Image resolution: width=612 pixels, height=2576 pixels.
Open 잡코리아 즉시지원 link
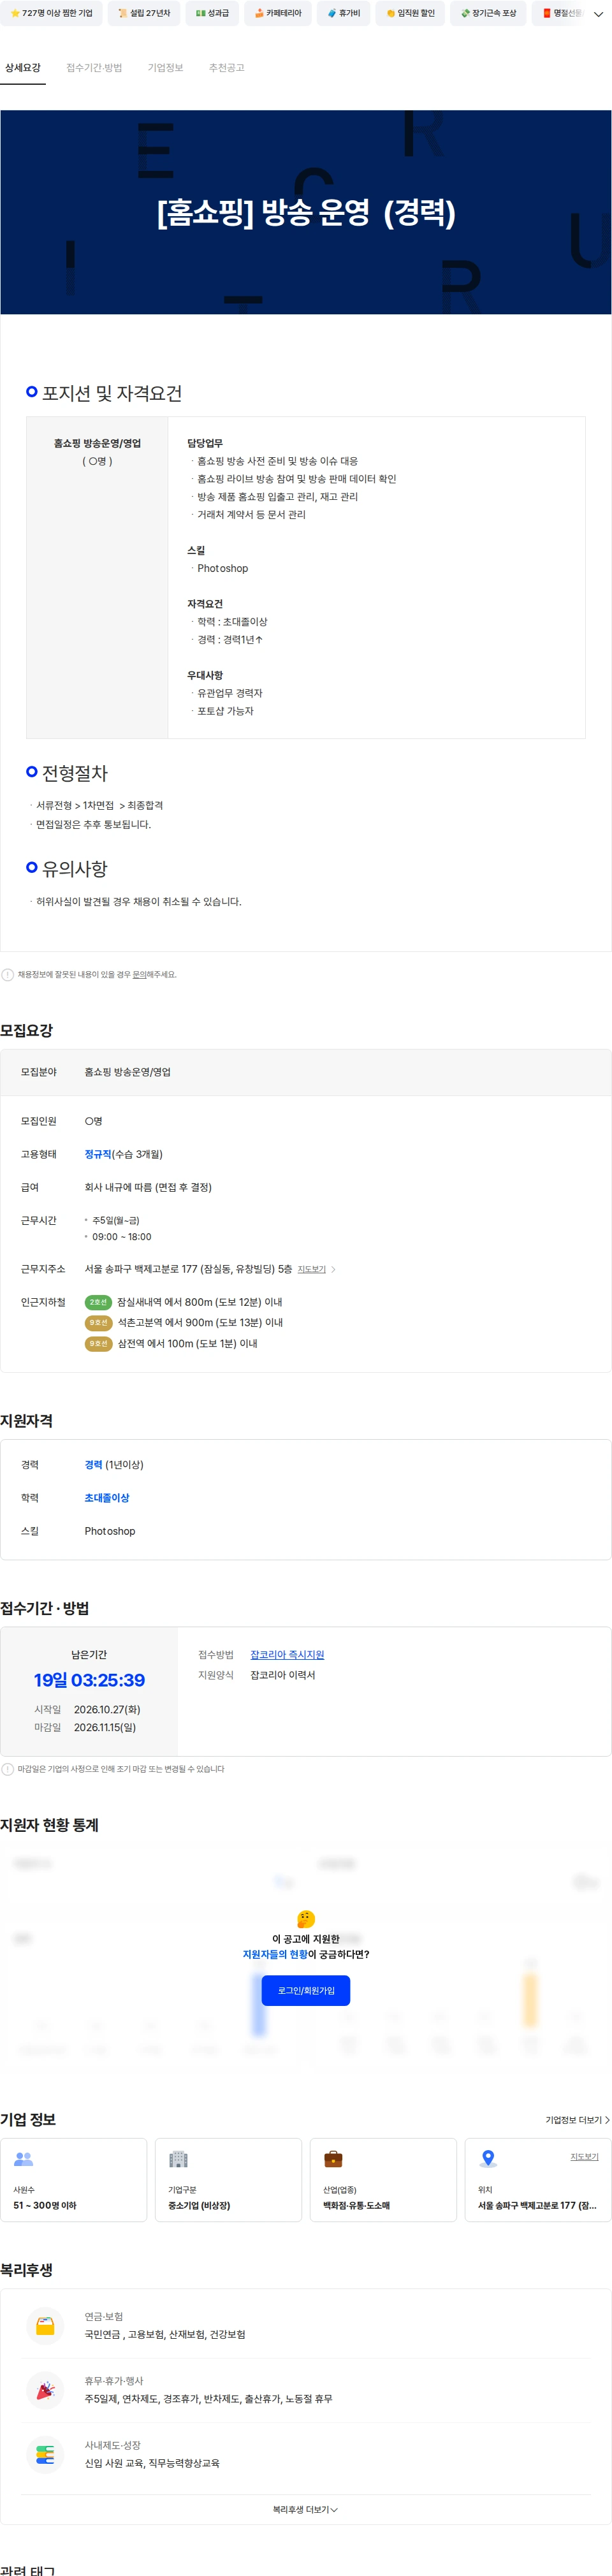pyautogui.click(x=287, y=1655)
